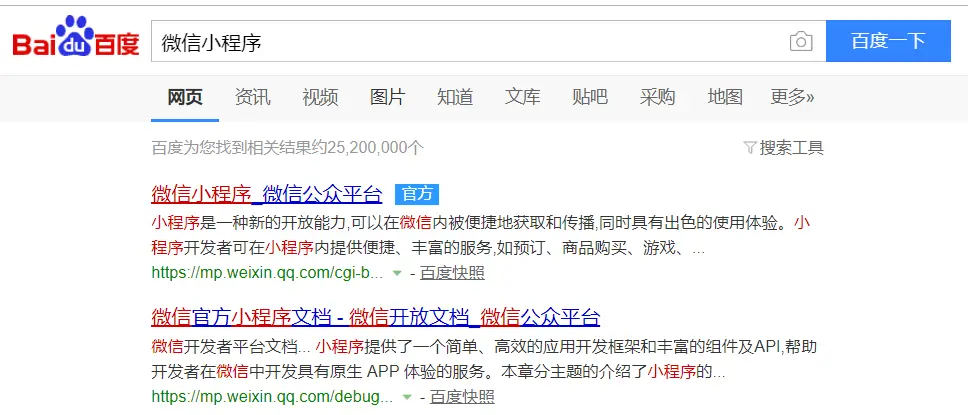The image size is (968, 415).
Task: Switch to the 地图 tab
Action: coord(725,97)
